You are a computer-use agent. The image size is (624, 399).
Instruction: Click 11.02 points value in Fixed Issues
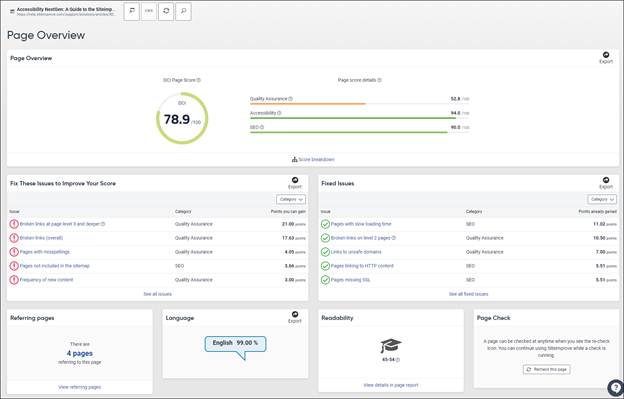605,224
